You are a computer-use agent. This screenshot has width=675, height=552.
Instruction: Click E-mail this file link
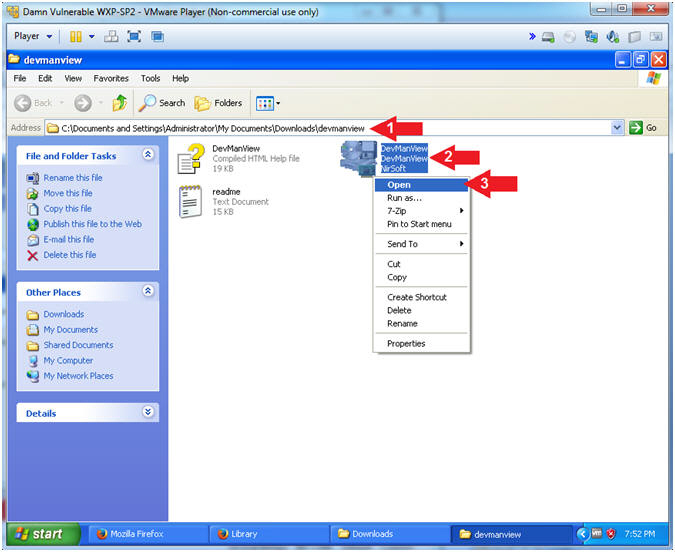pos(69,239)
